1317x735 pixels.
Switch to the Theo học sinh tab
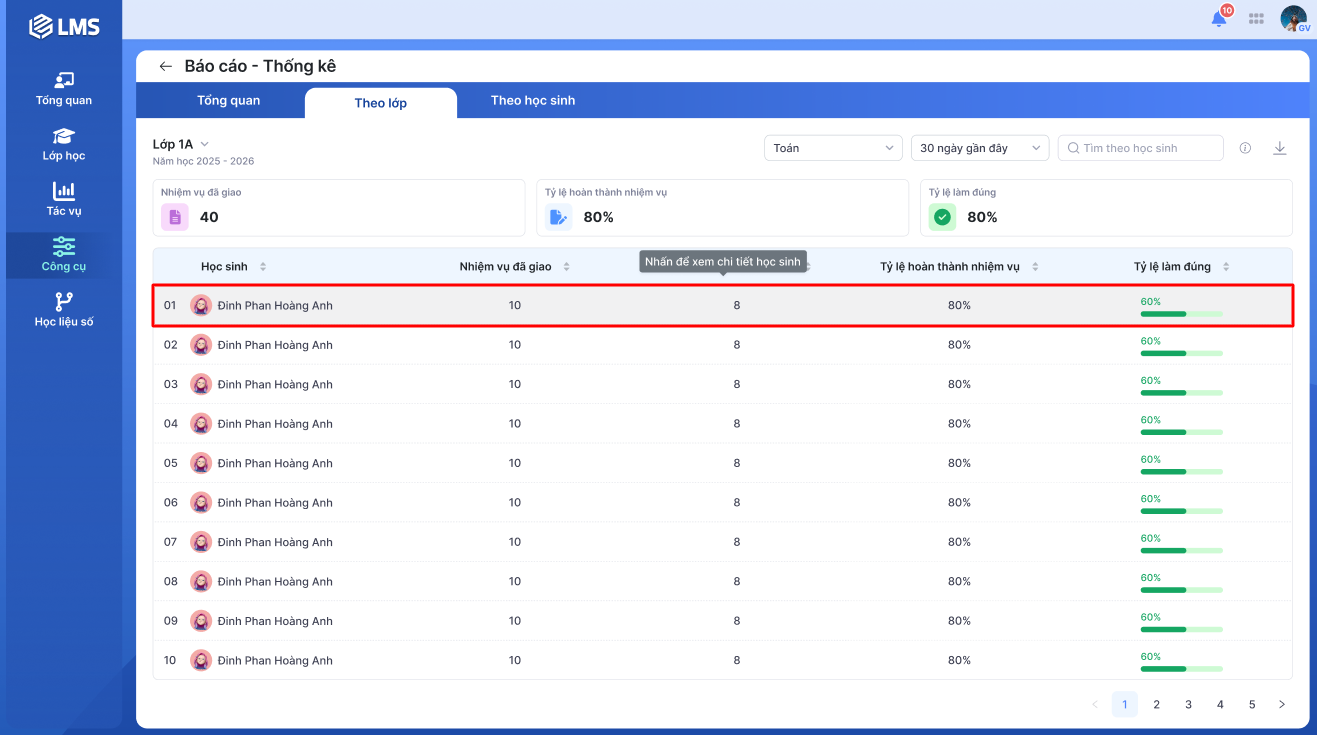[532, 101]
